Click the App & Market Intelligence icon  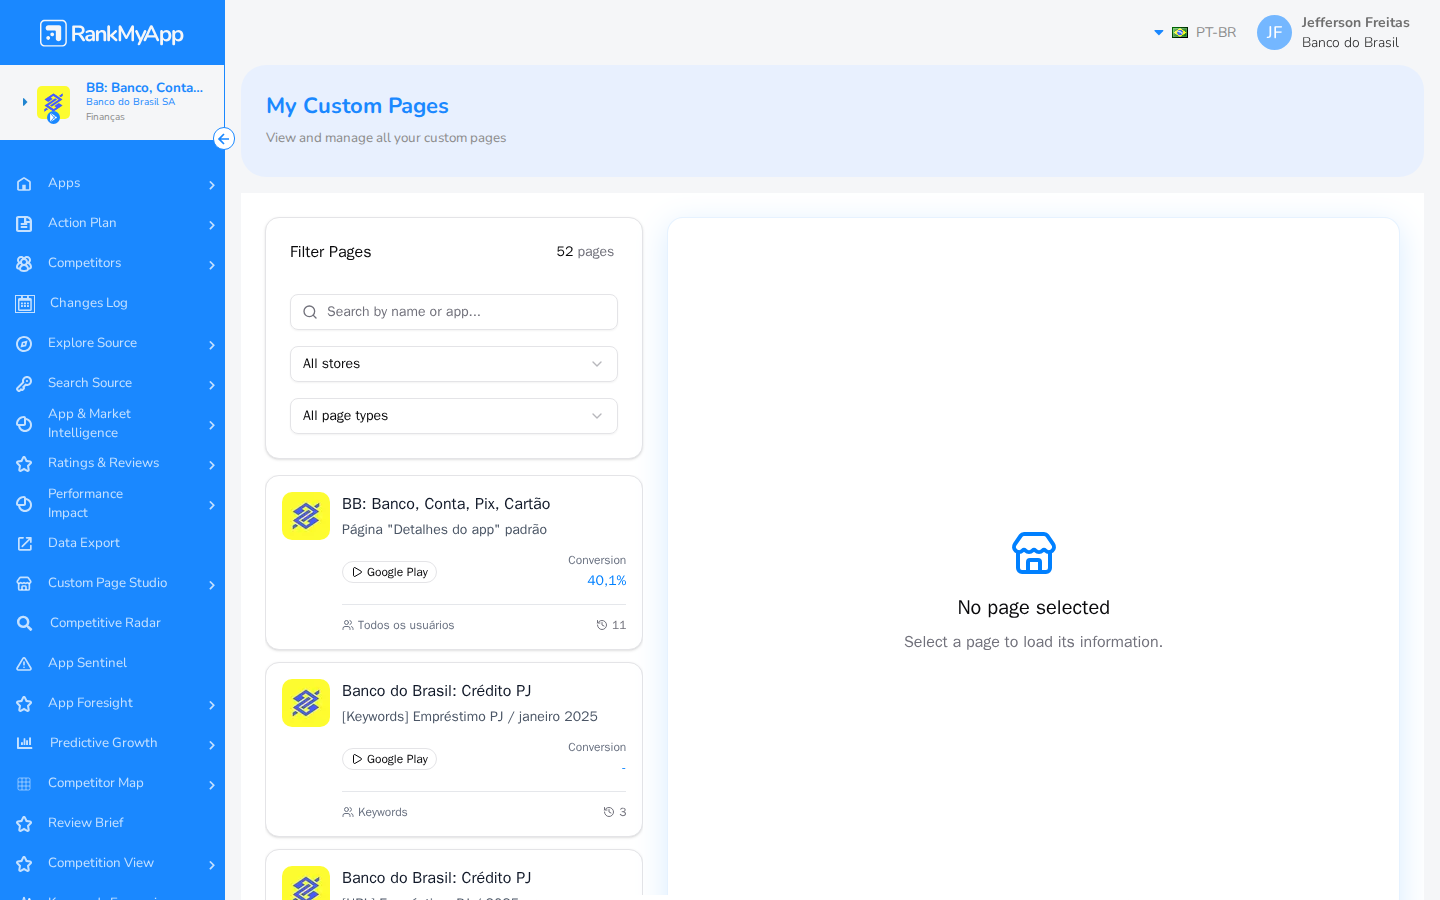(x=24, y=424)
